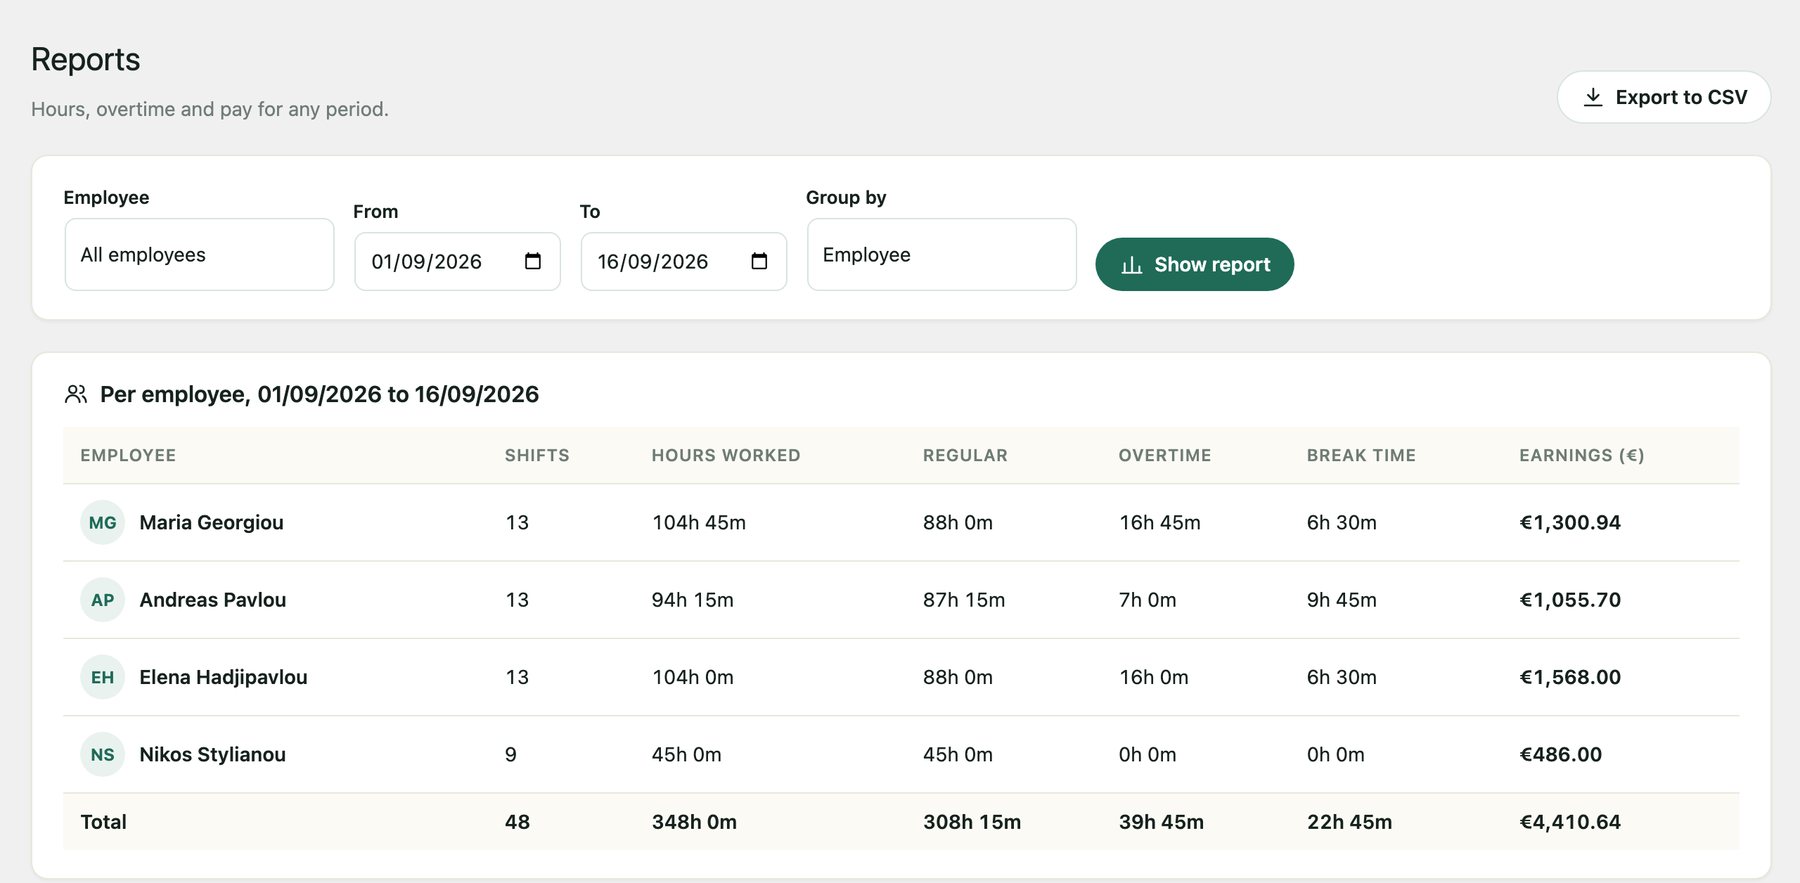Select the Andreas Pavlou name
Viewport: 1800px width, 883px height.
[x=213, y=600]
